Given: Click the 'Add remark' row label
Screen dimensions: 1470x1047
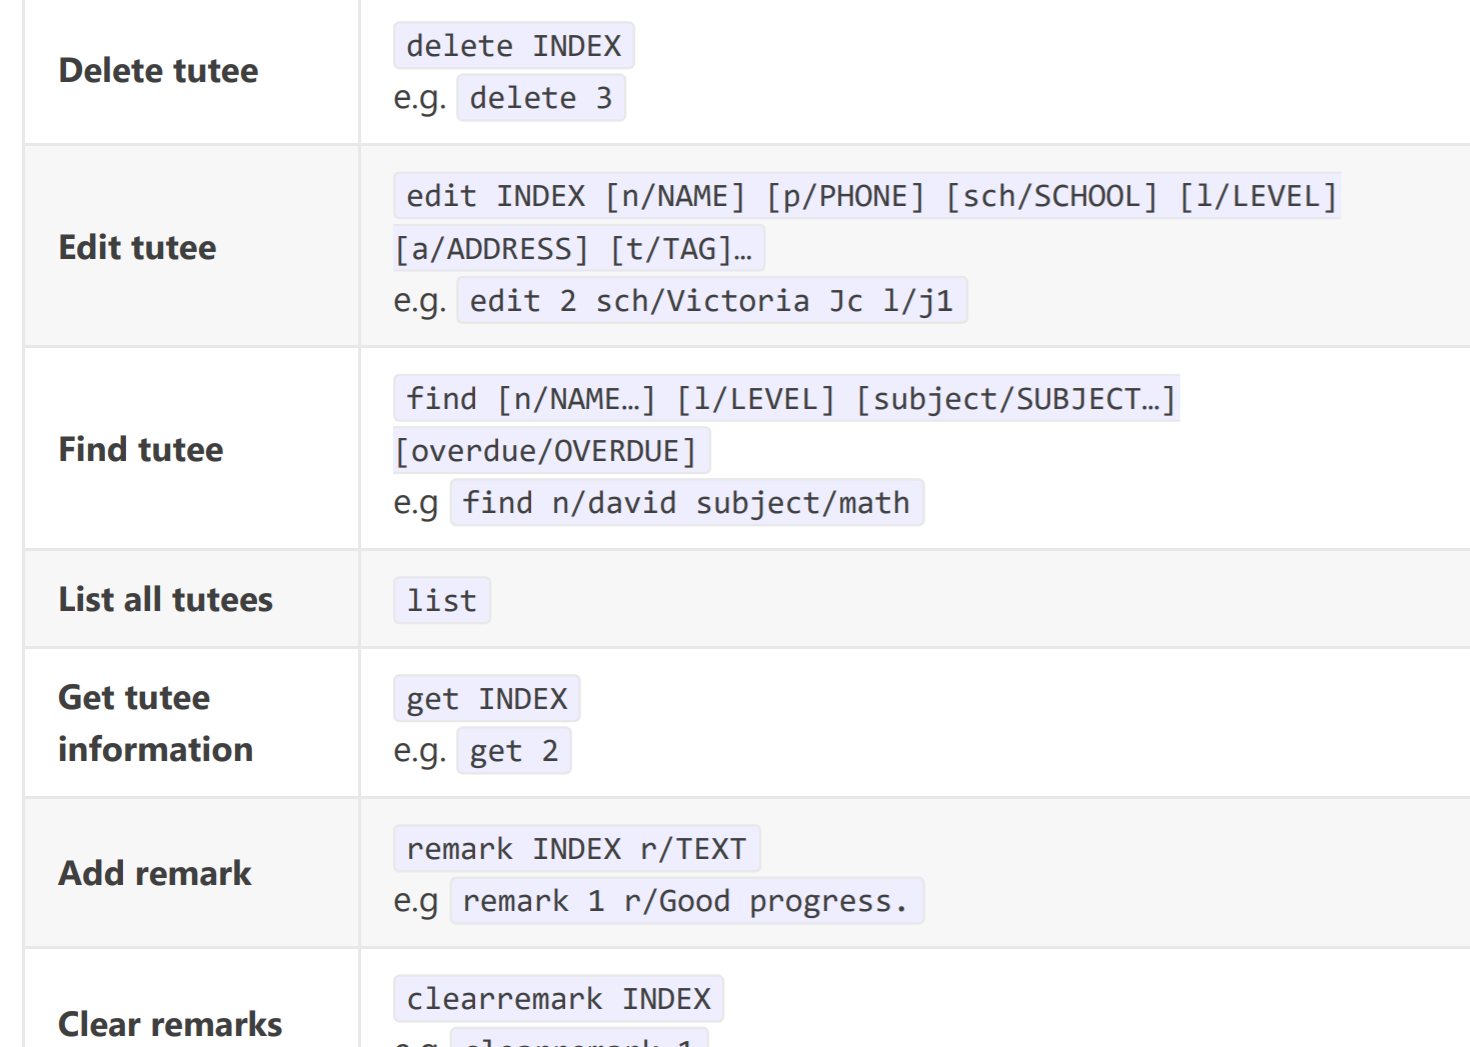Looking at the screenshot, I should click(x=155, y=873).
